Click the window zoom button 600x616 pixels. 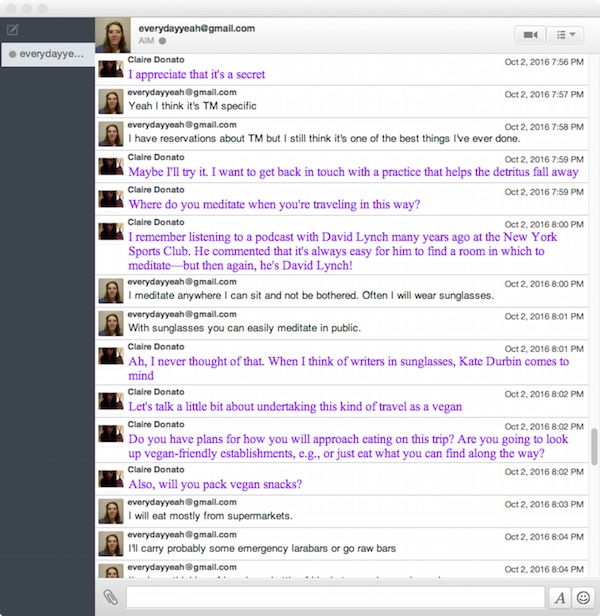(42, 8)
